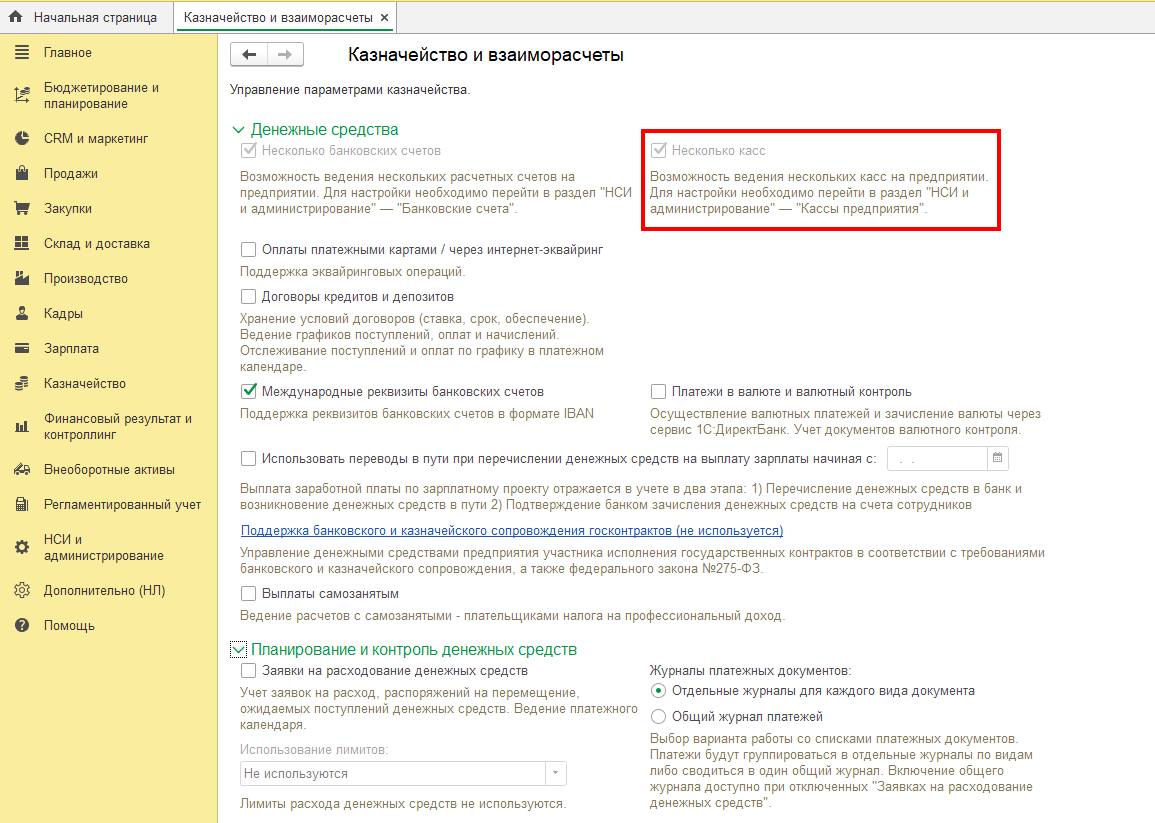1155x823 pixels.
Task: Click the Регламентированный учет calculator icon
Action: pos(22,504)
